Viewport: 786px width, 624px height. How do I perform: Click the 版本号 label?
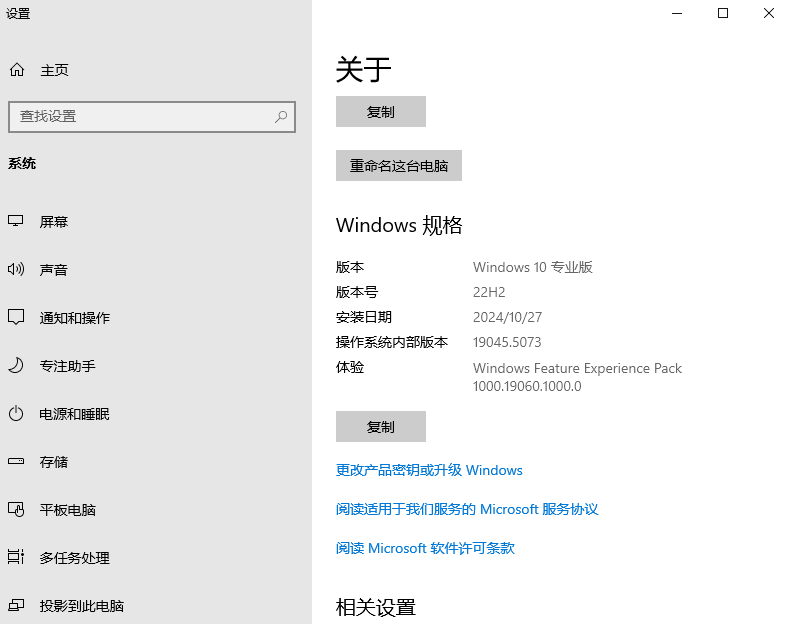point(357,292)
